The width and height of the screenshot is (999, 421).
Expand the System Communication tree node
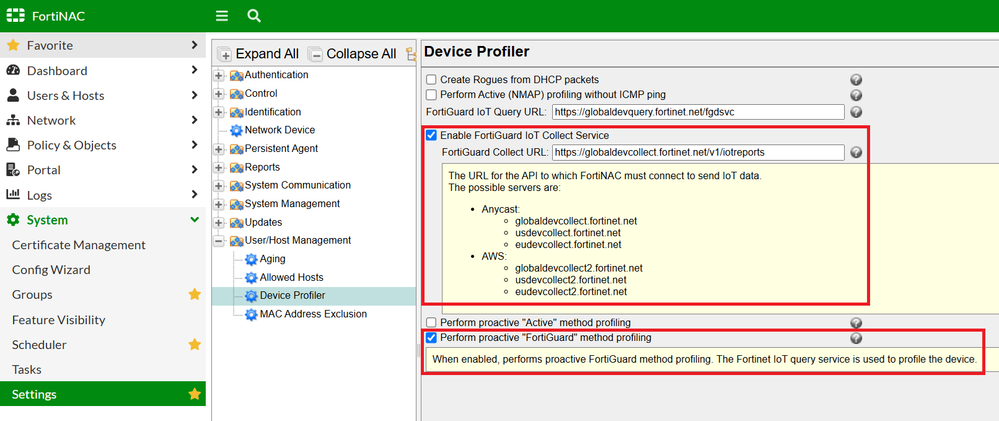219,186
